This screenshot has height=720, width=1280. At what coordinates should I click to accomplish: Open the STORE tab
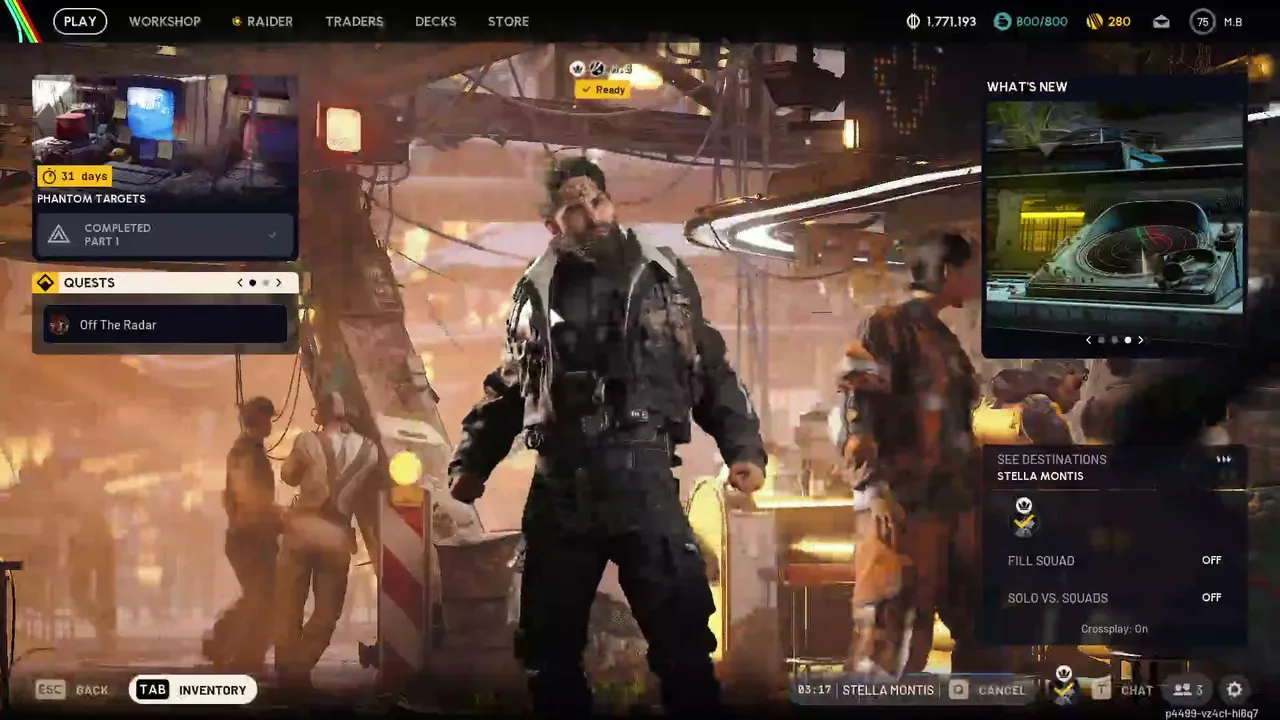pyautogui.click(x=508, y=21)
